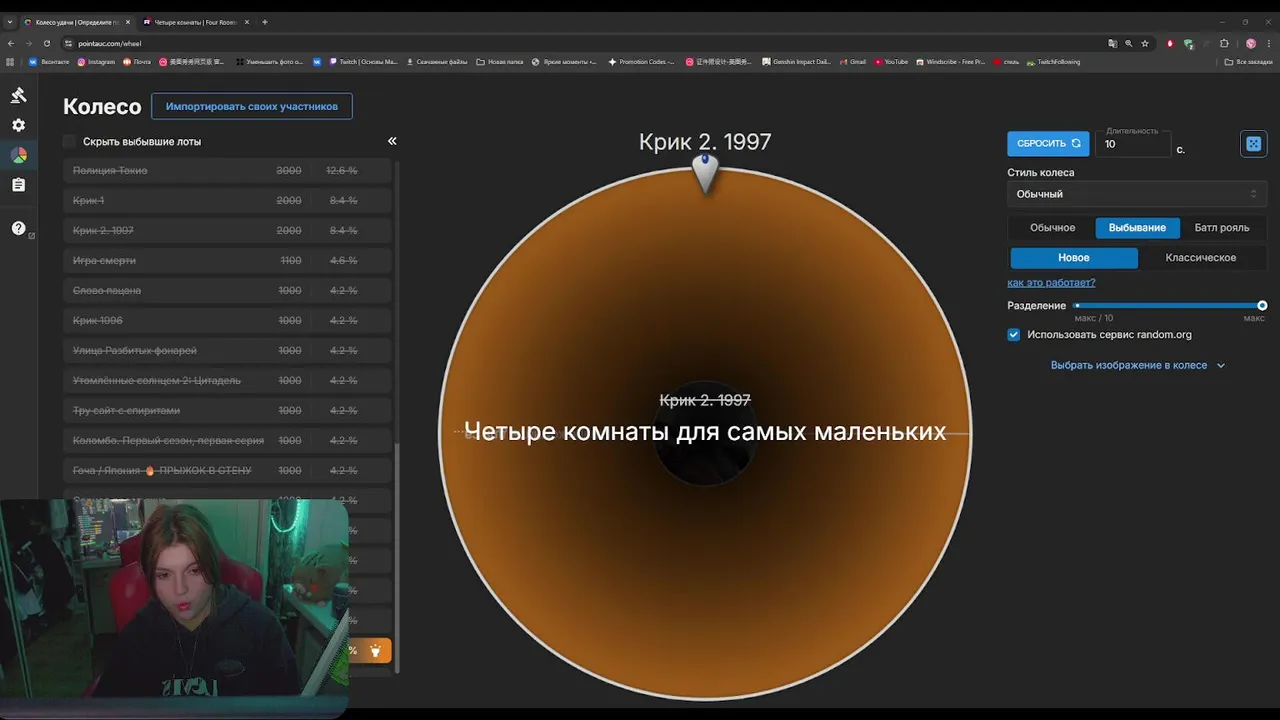Click the Длительность input field
This screenshot has width=1280, height=720.
1133,144
